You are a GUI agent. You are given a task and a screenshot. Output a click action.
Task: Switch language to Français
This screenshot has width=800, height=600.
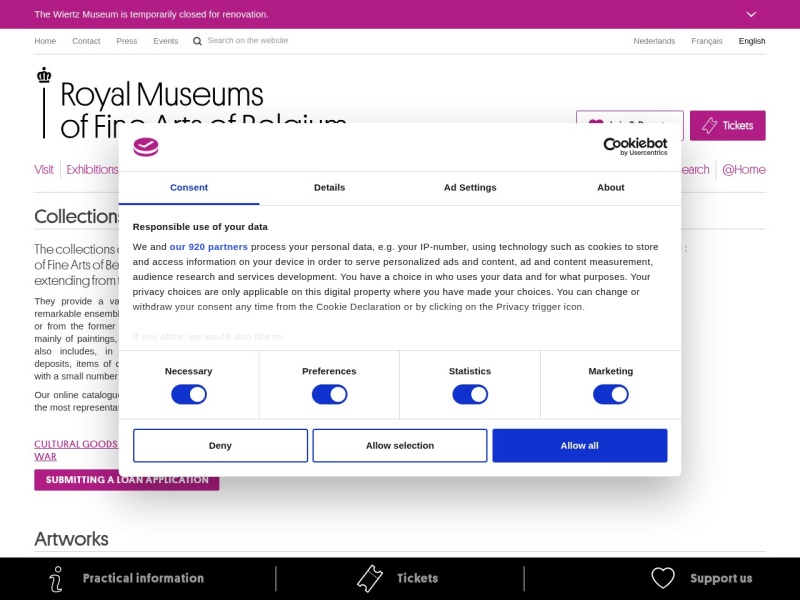click(707, 41)
